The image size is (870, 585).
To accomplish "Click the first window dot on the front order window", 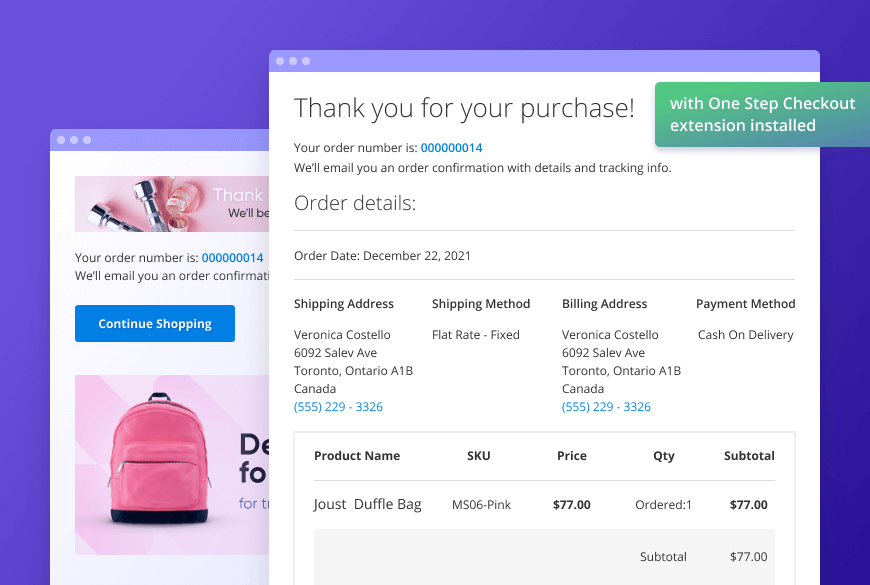I will (280, 61).
